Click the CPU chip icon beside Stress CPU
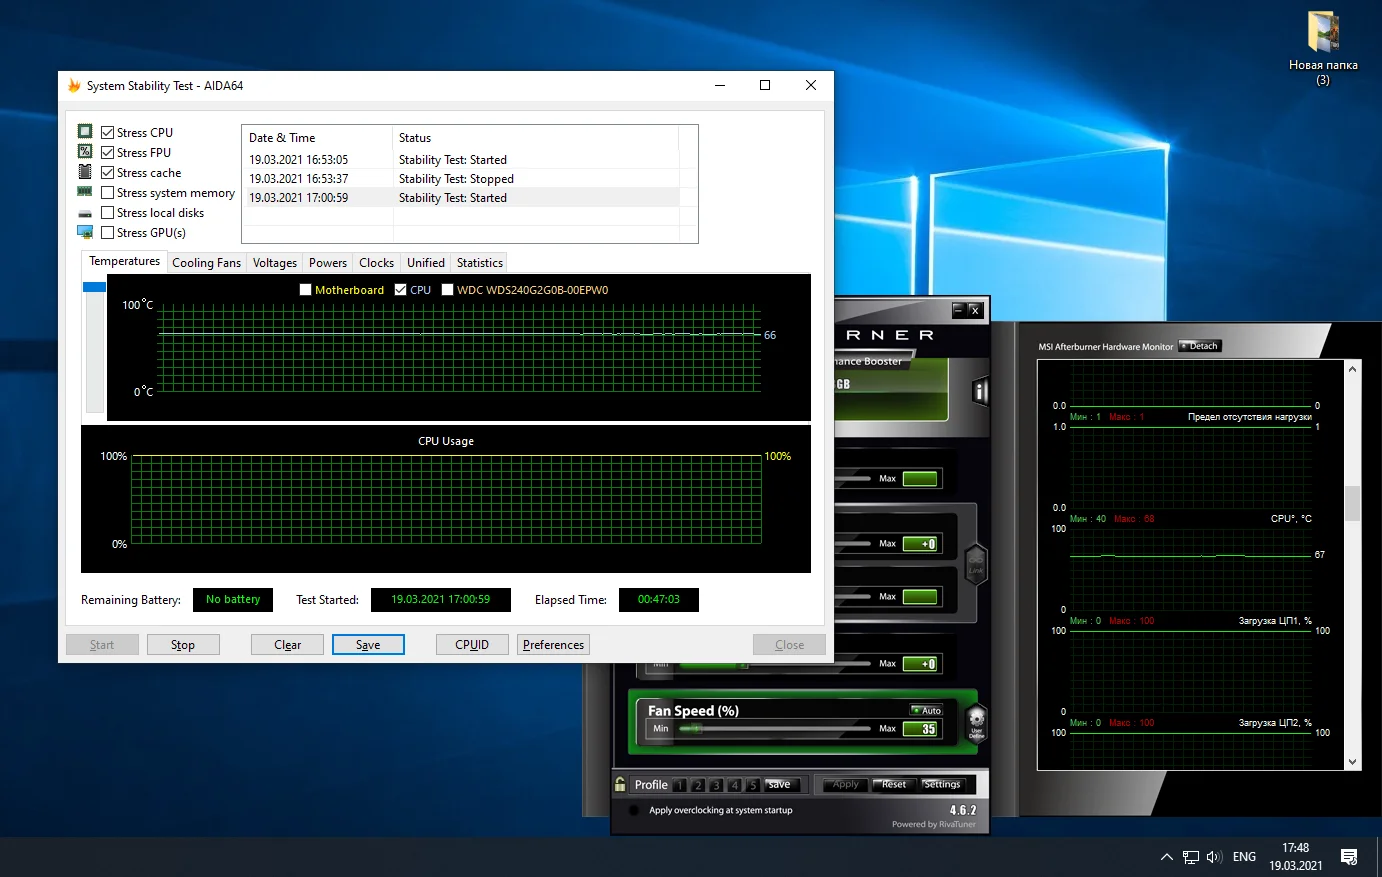Viewport: 1382px width, 877px height. (x=85, y=132)
